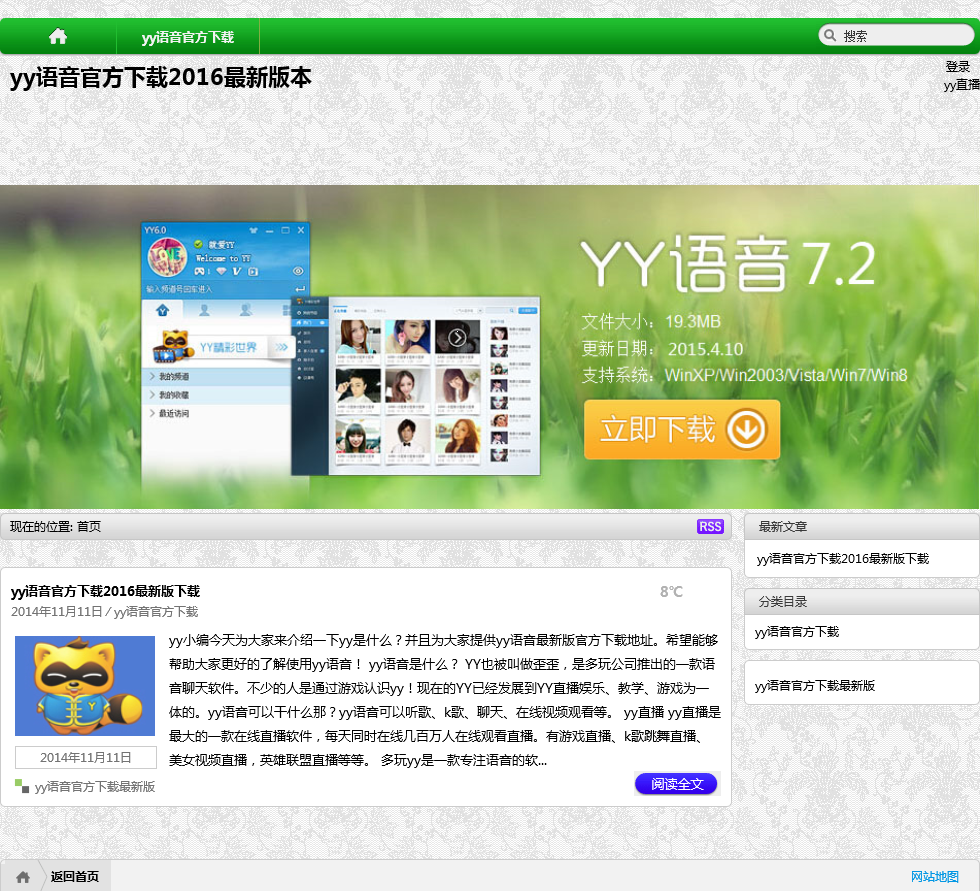The width and height of the screenshot is (980, 891).
Task: Open sidebar category yy语音官方下载
Action: coord(797,632)
